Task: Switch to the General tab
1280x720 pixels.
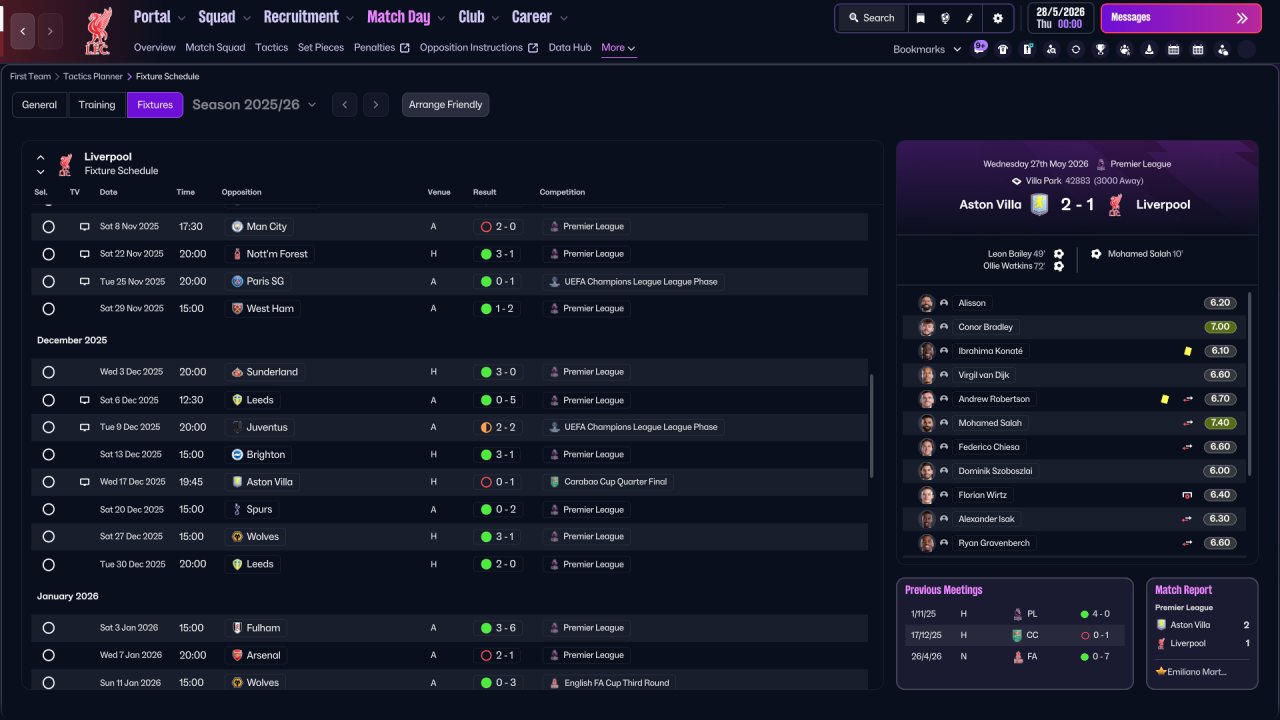Action: tap(40, 105)
